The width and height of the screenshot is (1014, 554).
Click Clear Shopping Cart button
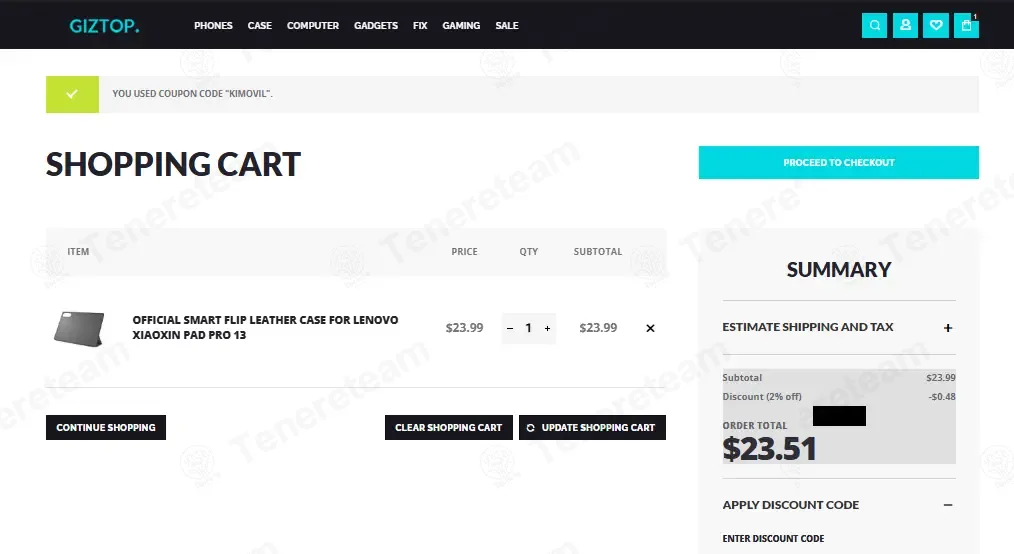(449, 427)
